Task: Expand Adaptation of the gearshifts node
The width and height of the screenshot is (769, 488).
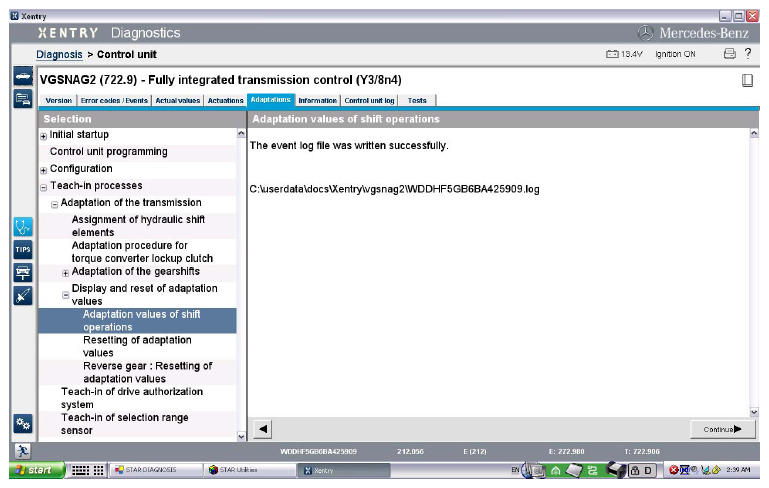Action: point(66,272)
